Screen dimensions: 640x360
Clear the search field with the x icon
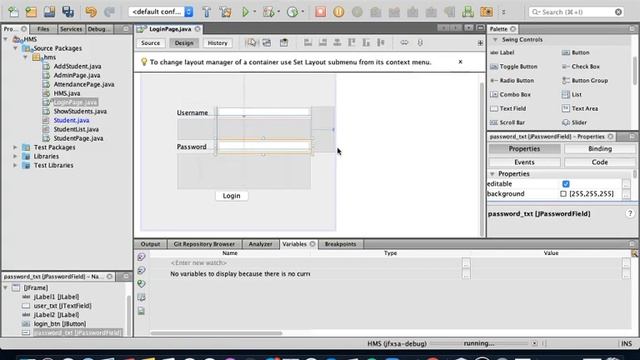tap(618, 12)
